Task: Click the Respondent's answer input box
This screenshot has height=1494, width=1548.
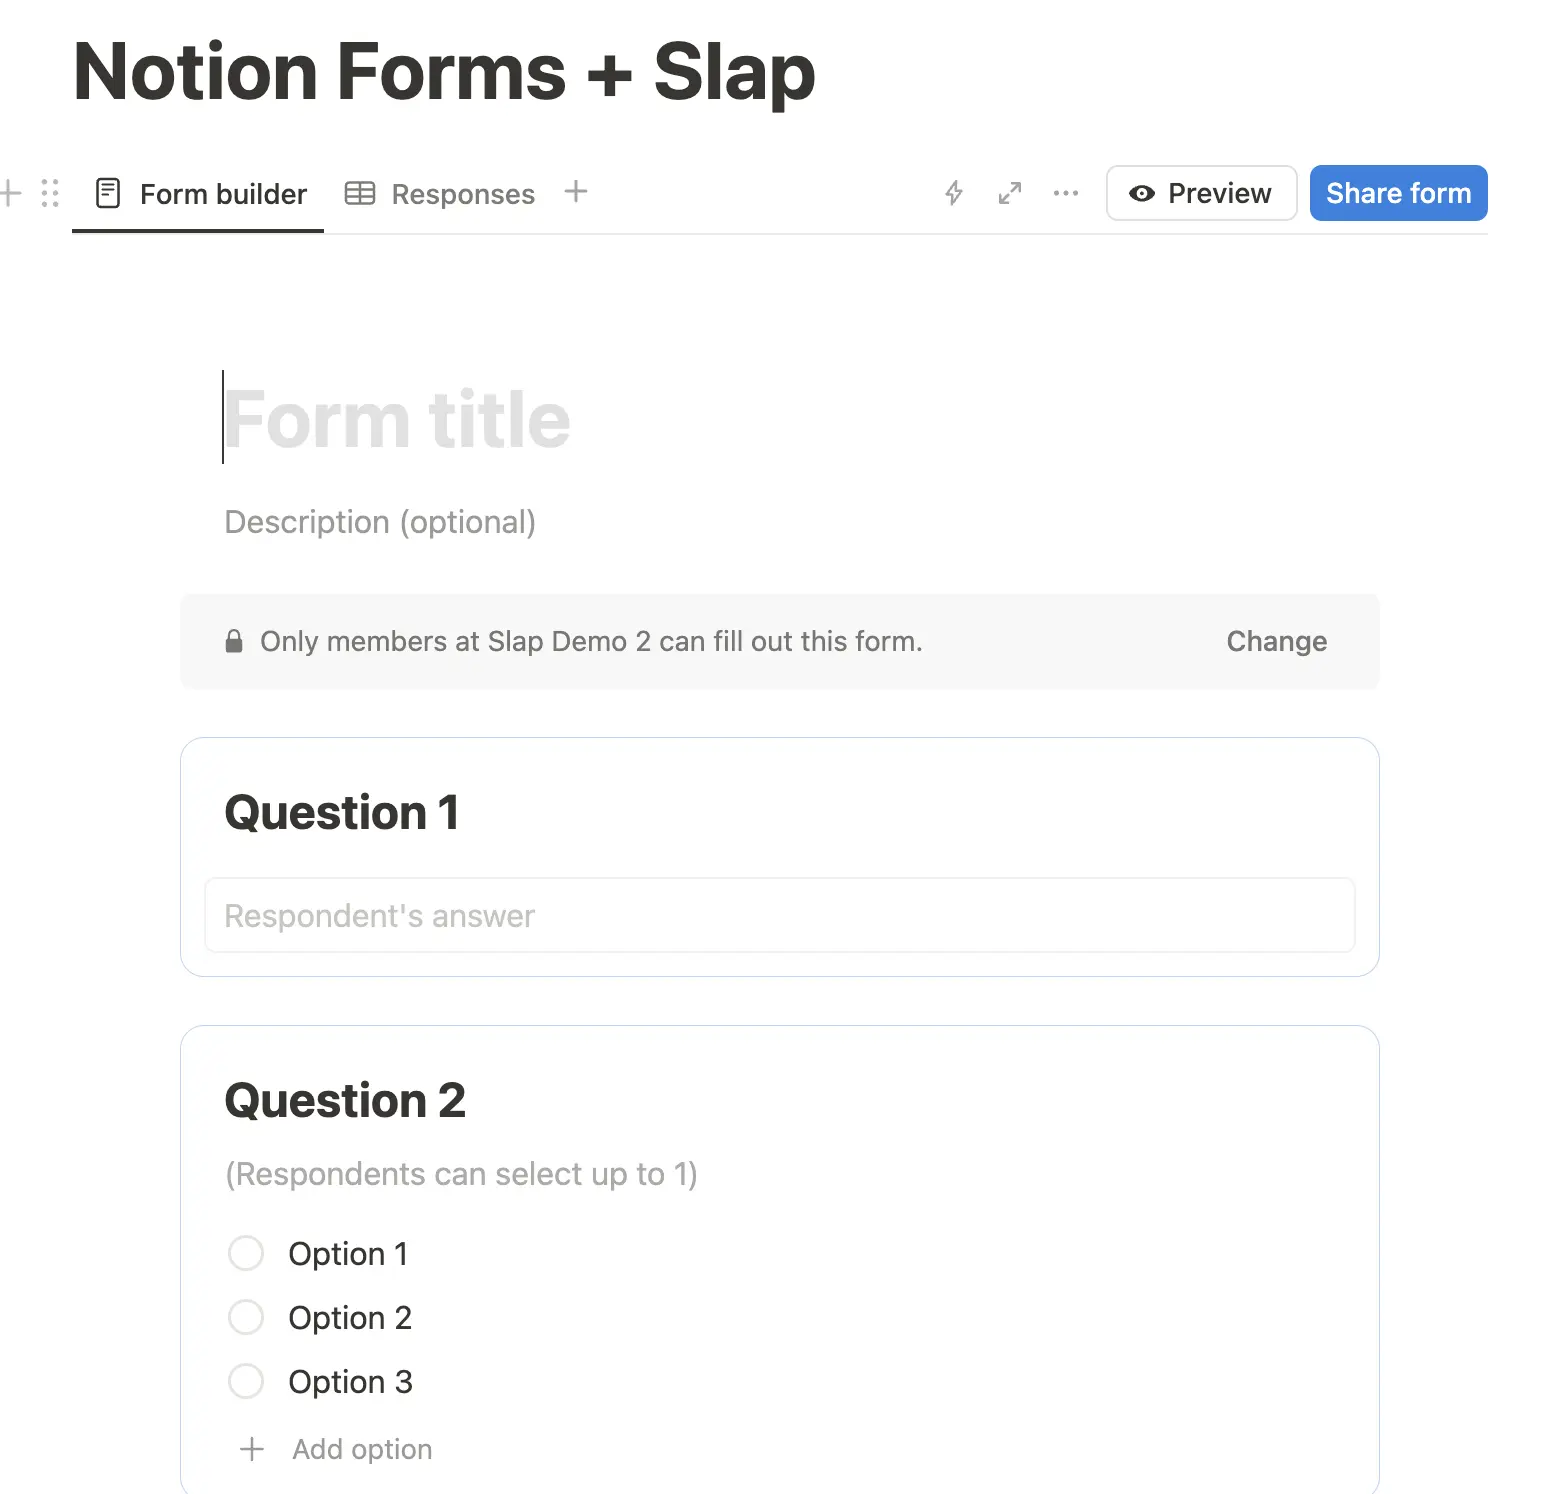Action: [779, 916]
